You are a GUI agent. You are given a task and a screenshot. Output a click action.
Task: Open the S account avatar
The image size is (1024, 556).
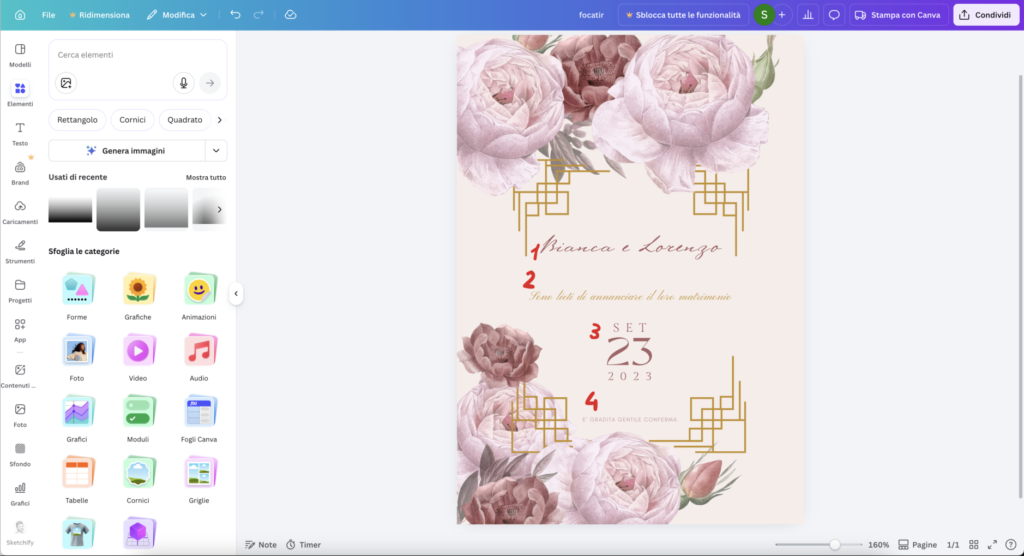point(763,14)
